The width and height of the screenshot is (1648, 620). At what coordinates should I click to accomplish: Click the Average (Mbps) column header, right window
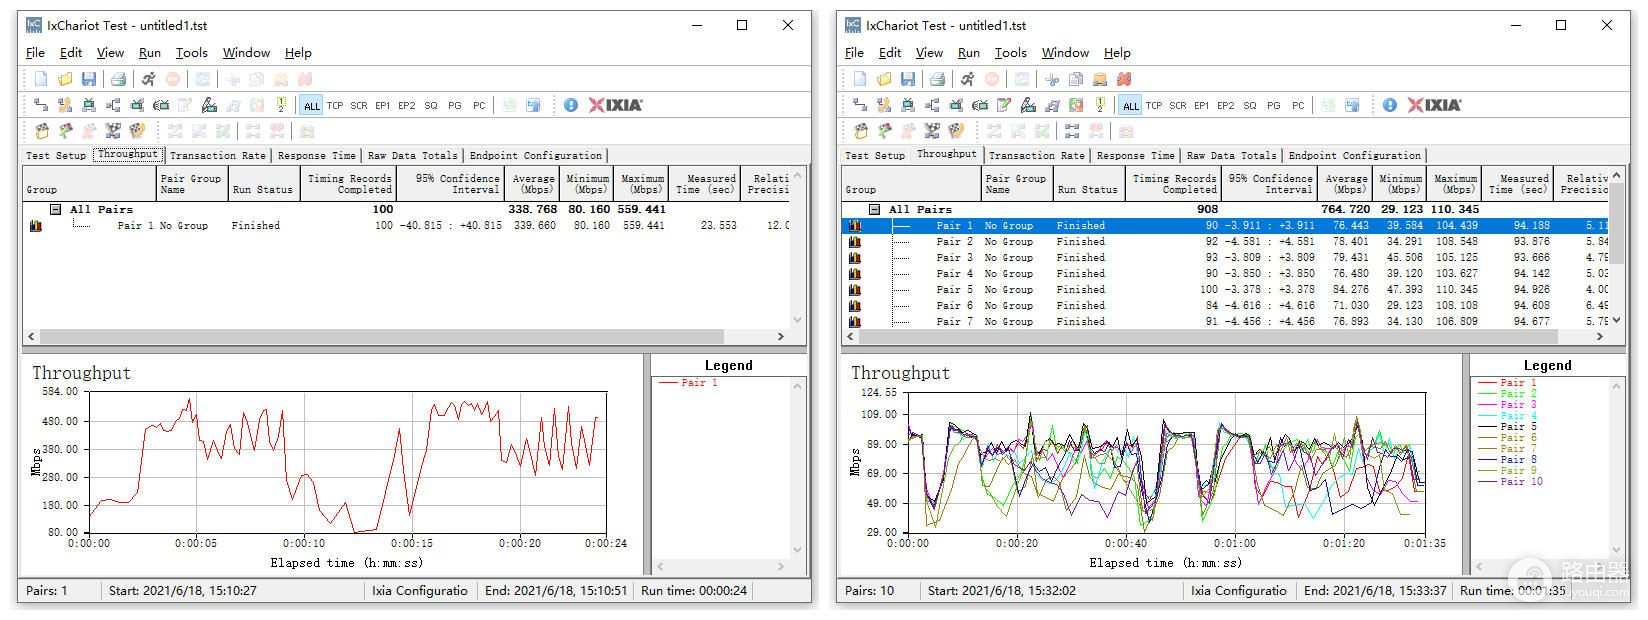[1346, 184]
